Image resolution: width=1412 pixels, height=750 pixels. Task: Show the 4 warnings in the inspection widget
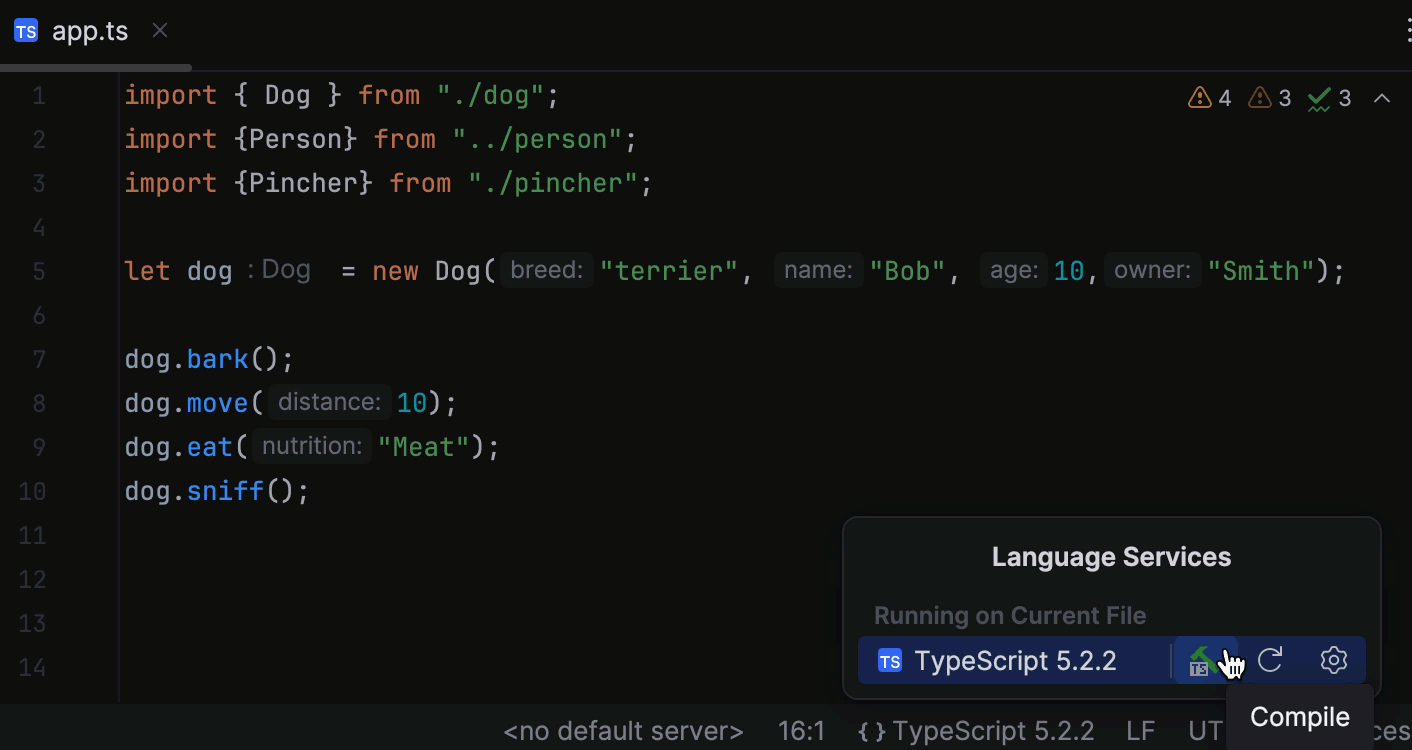pos(1209,97)
